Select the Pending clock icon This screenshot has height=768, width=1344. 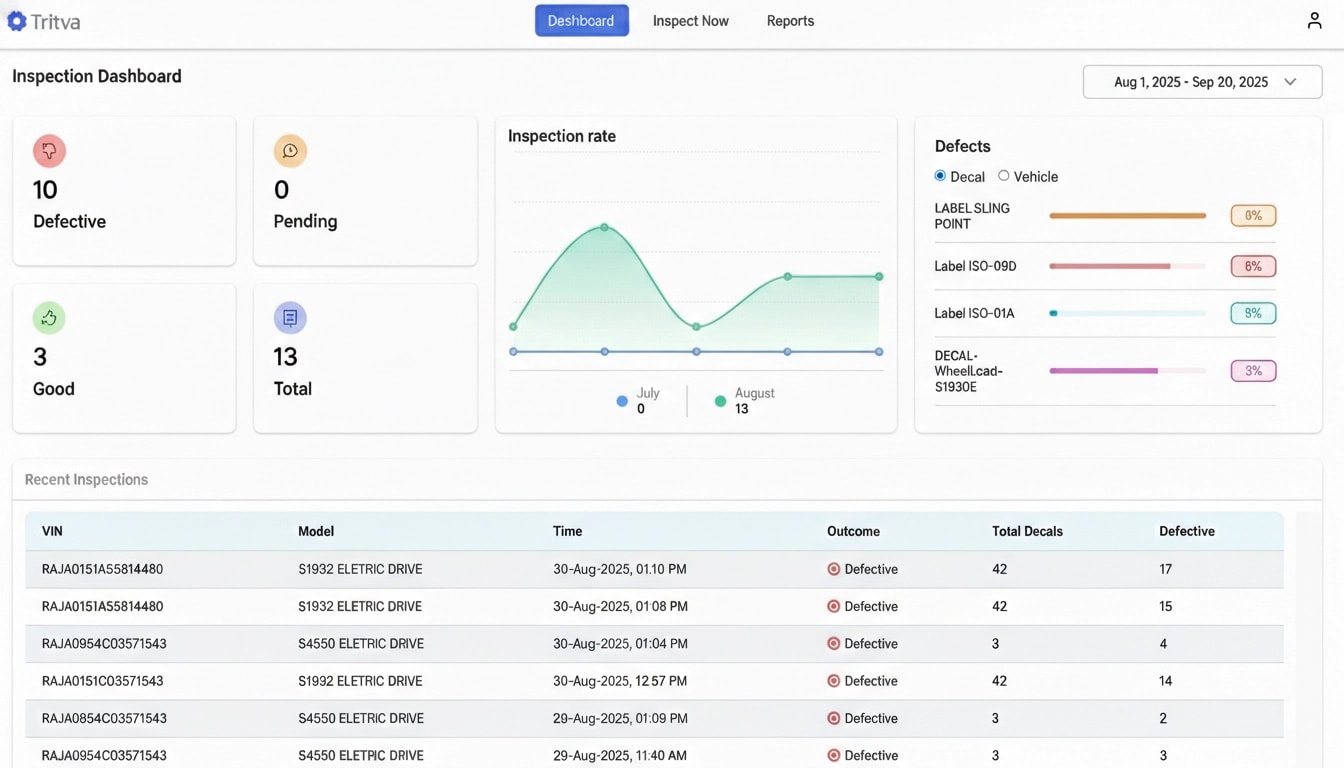pos(290,151)
